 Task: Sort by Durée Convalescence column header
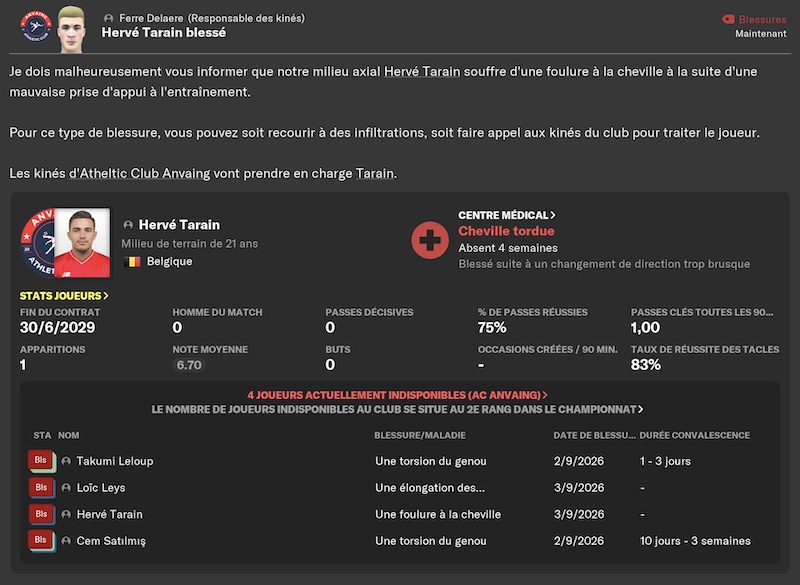(694, 435)
